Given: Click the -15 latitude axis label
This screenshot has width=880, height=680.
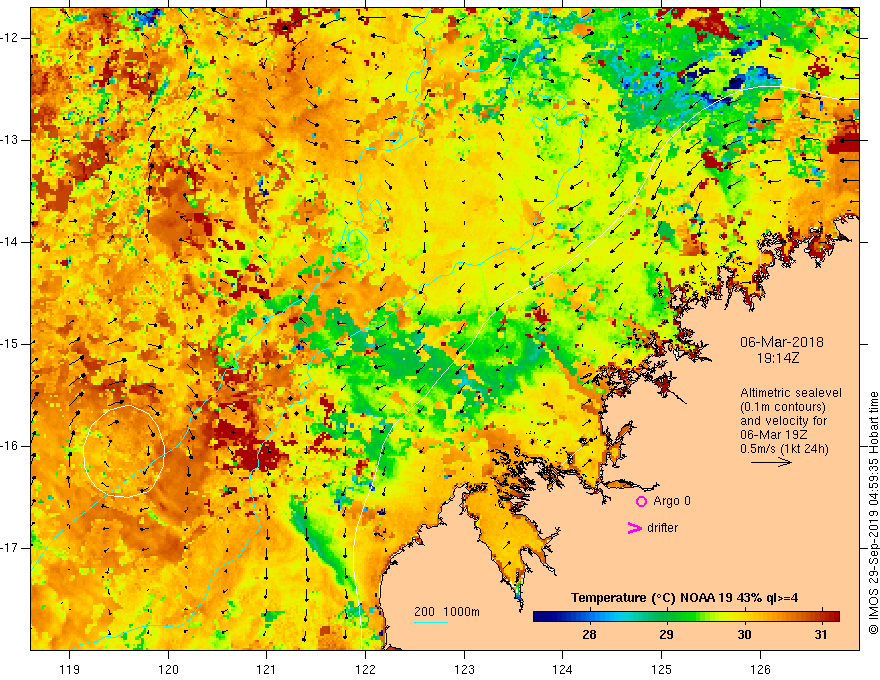Looking at the screenshot, I should point(11,344).
